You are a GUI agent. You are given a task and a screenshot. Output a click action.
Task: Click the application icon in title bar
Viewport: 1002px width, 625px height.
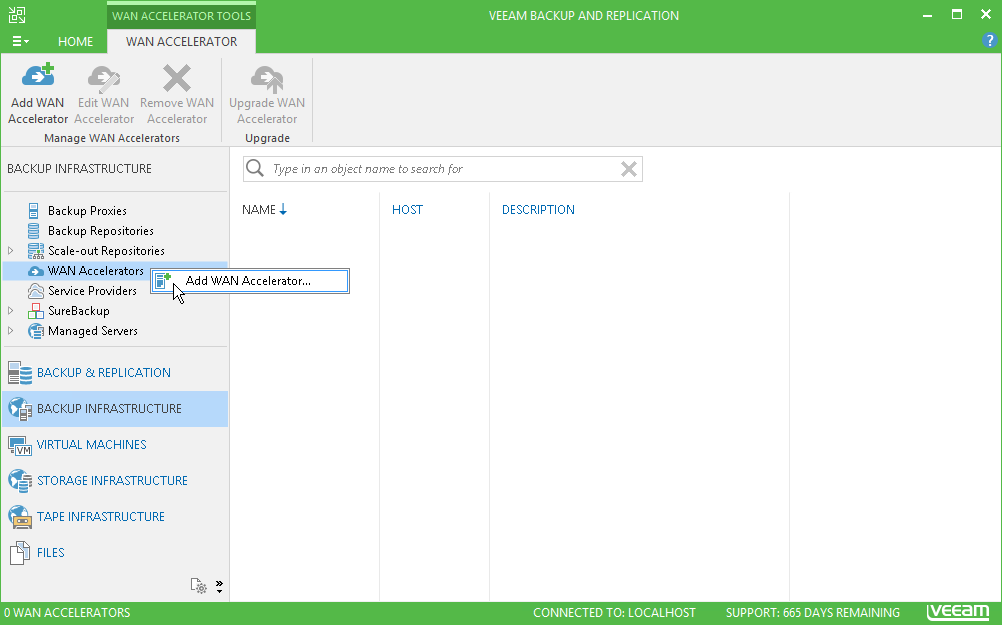(x=17, y=15)
